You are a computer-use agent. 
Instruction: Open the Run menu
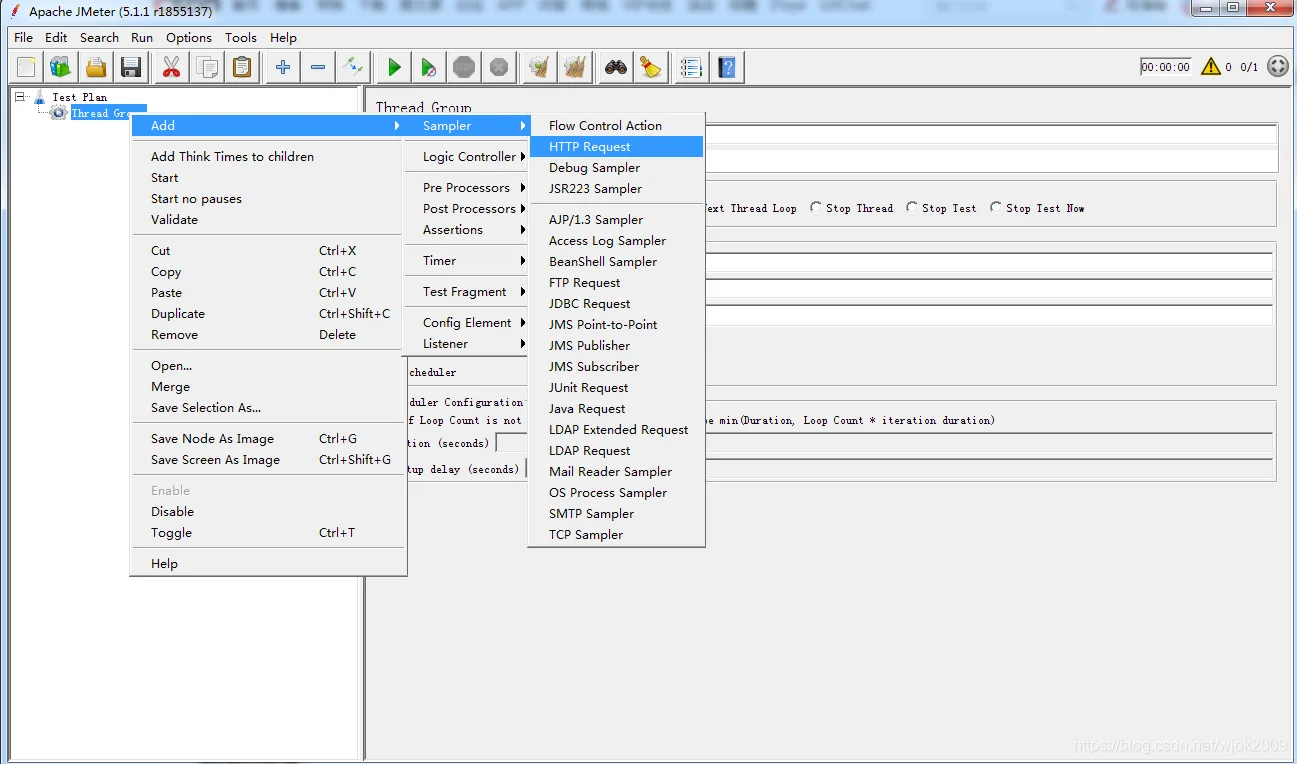(x=142, y=37)
